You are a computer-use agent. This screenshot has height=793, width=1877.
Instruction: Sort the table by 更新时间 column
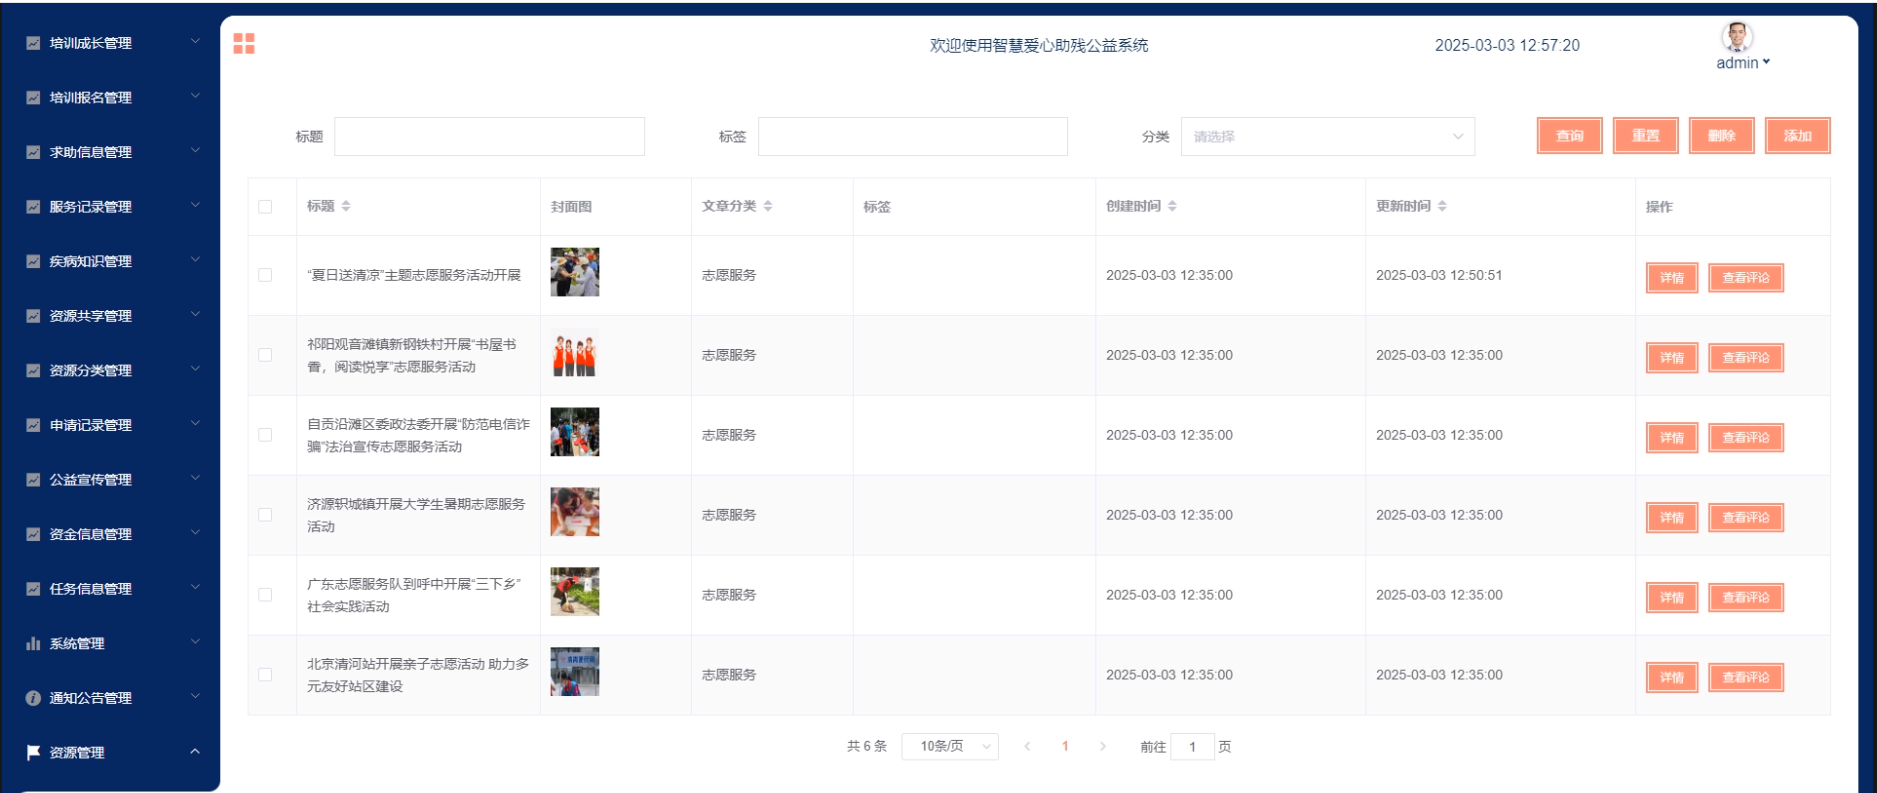point(1442,206)
